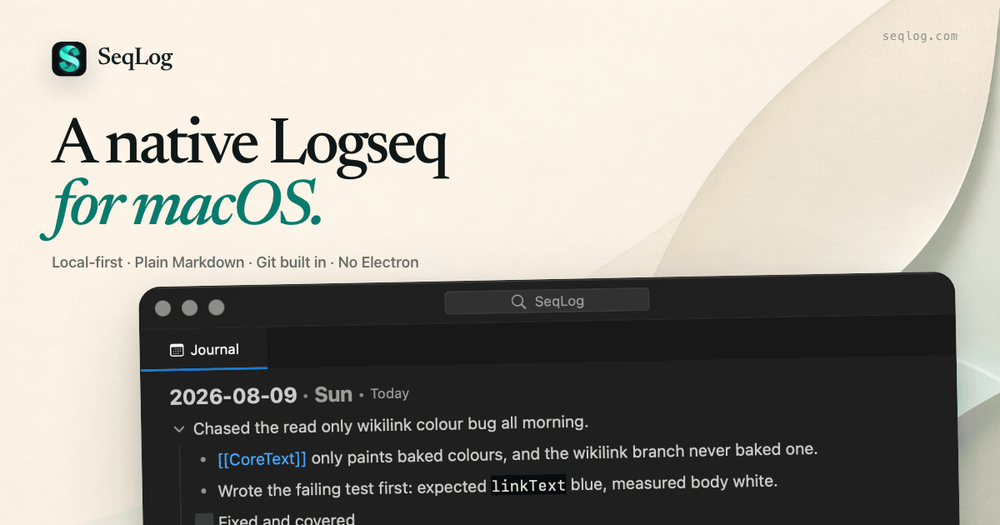The height and width of the screenshot is (525, 1000).
Task: Collapse the 'Chased the read only' block
Action: tap(179, 429)
